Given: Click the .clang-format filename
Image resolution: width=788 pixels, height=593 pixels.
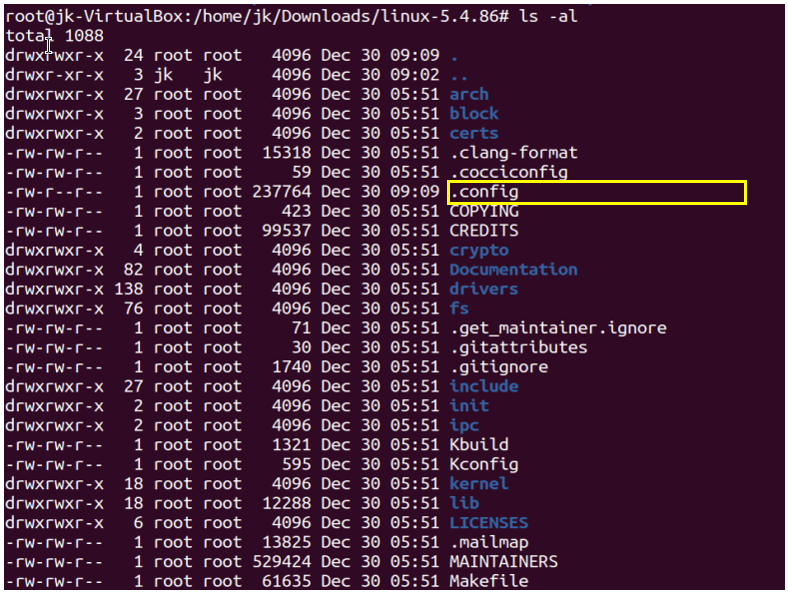Looking at the screenshot, I should pos(514,153).
